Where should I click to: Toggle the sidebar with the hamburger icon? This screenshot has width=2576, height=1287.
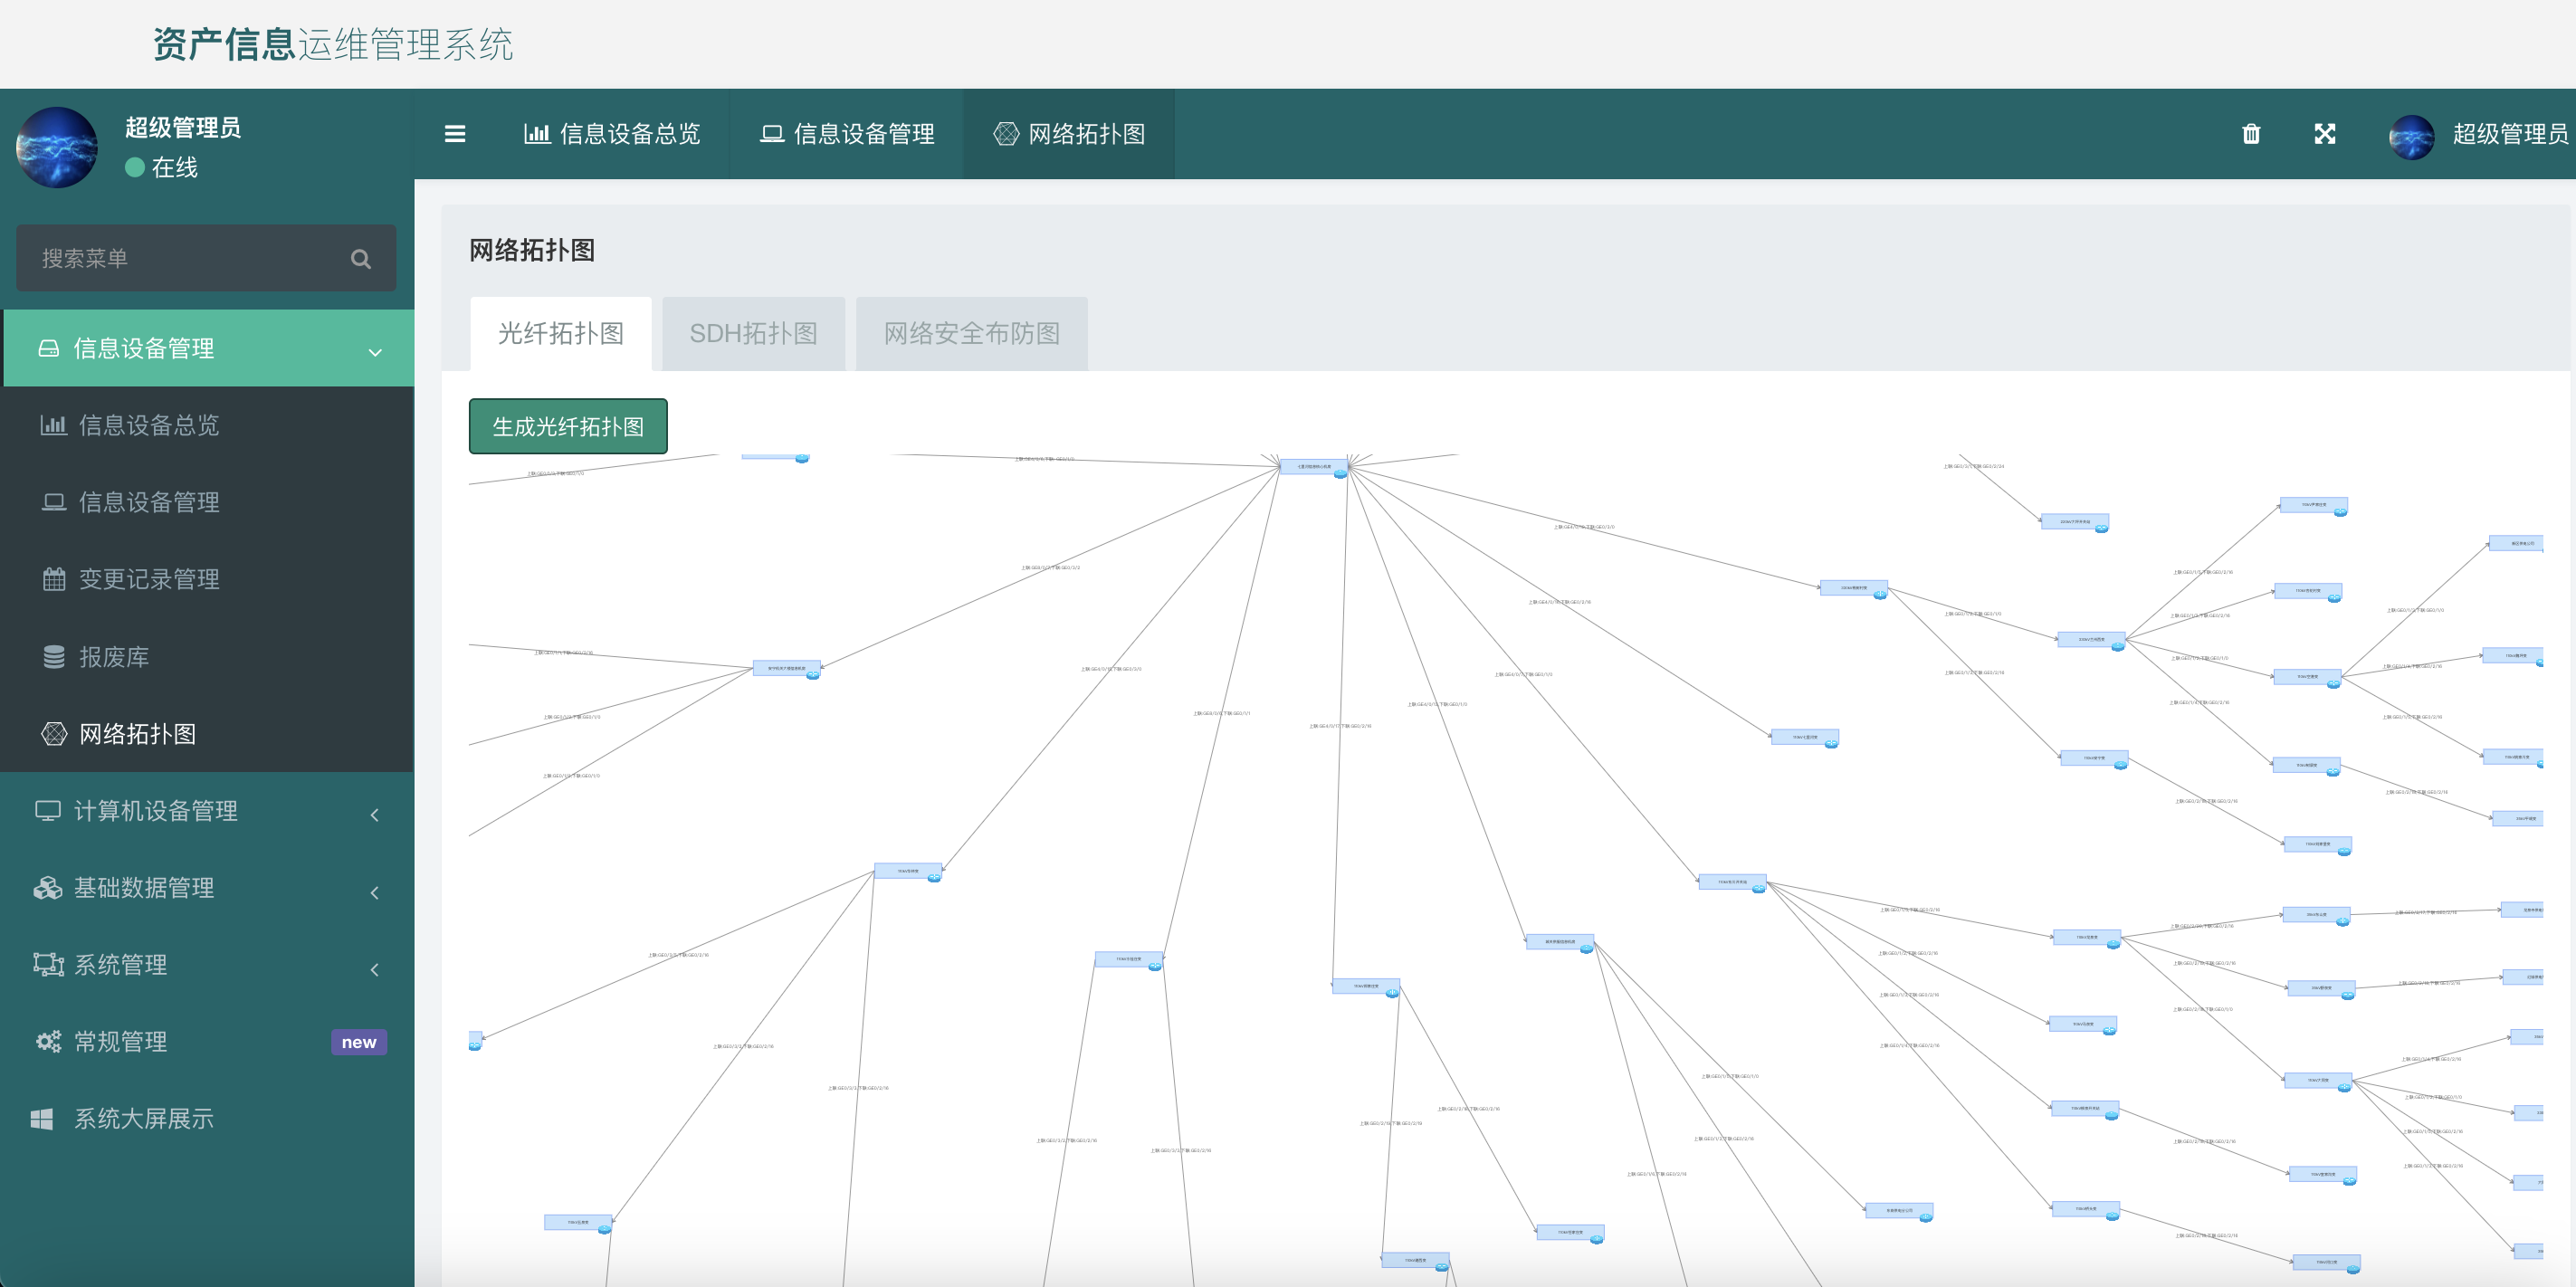coord(455,134)
